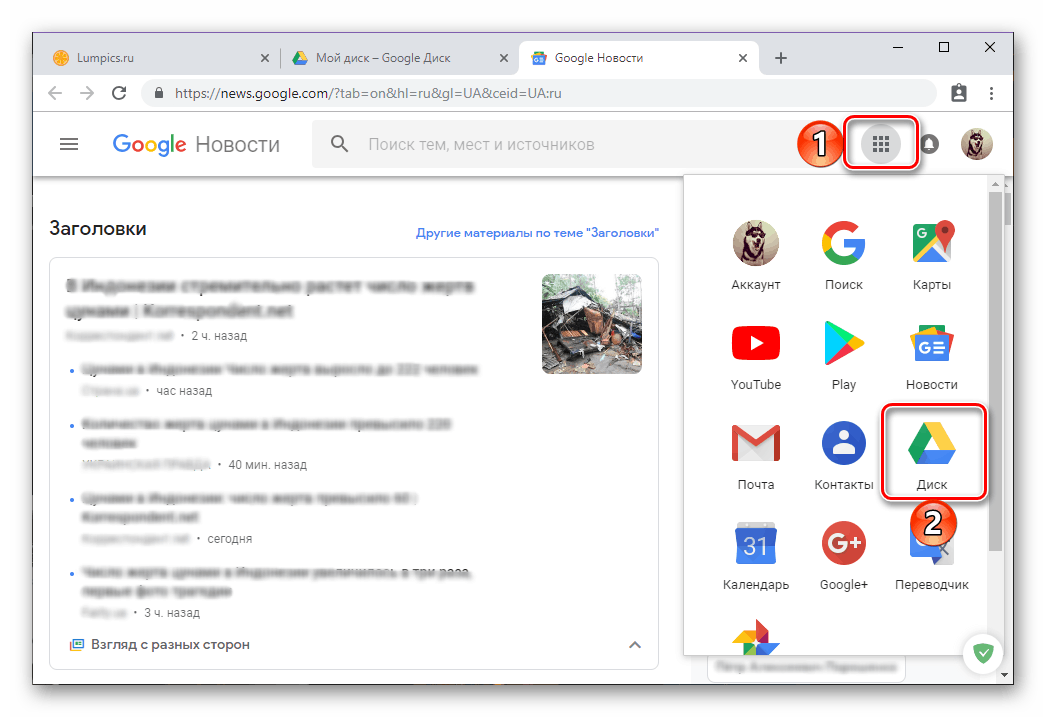
Task: Open Поиск Google app
Action: pos(843,256)
